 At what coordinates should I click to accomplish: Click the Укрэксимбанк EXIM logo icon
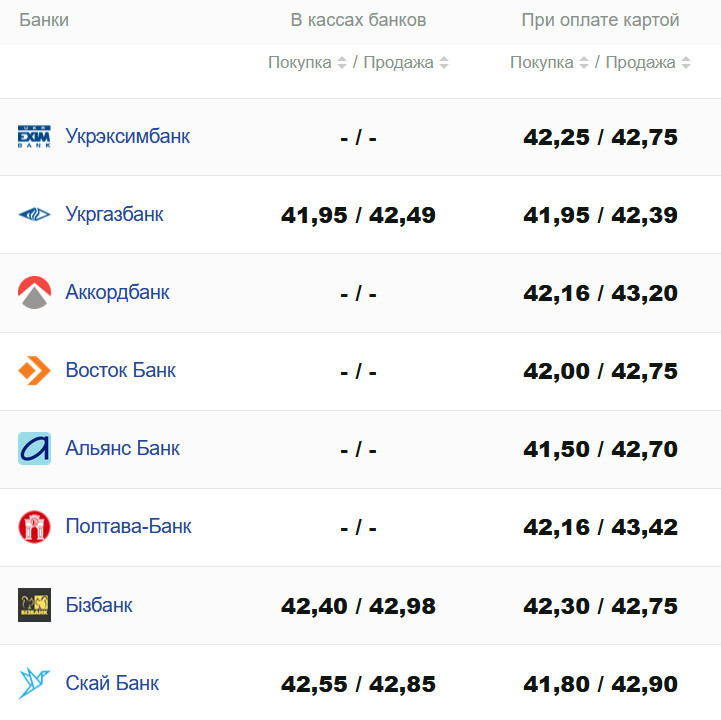point(34,136)
